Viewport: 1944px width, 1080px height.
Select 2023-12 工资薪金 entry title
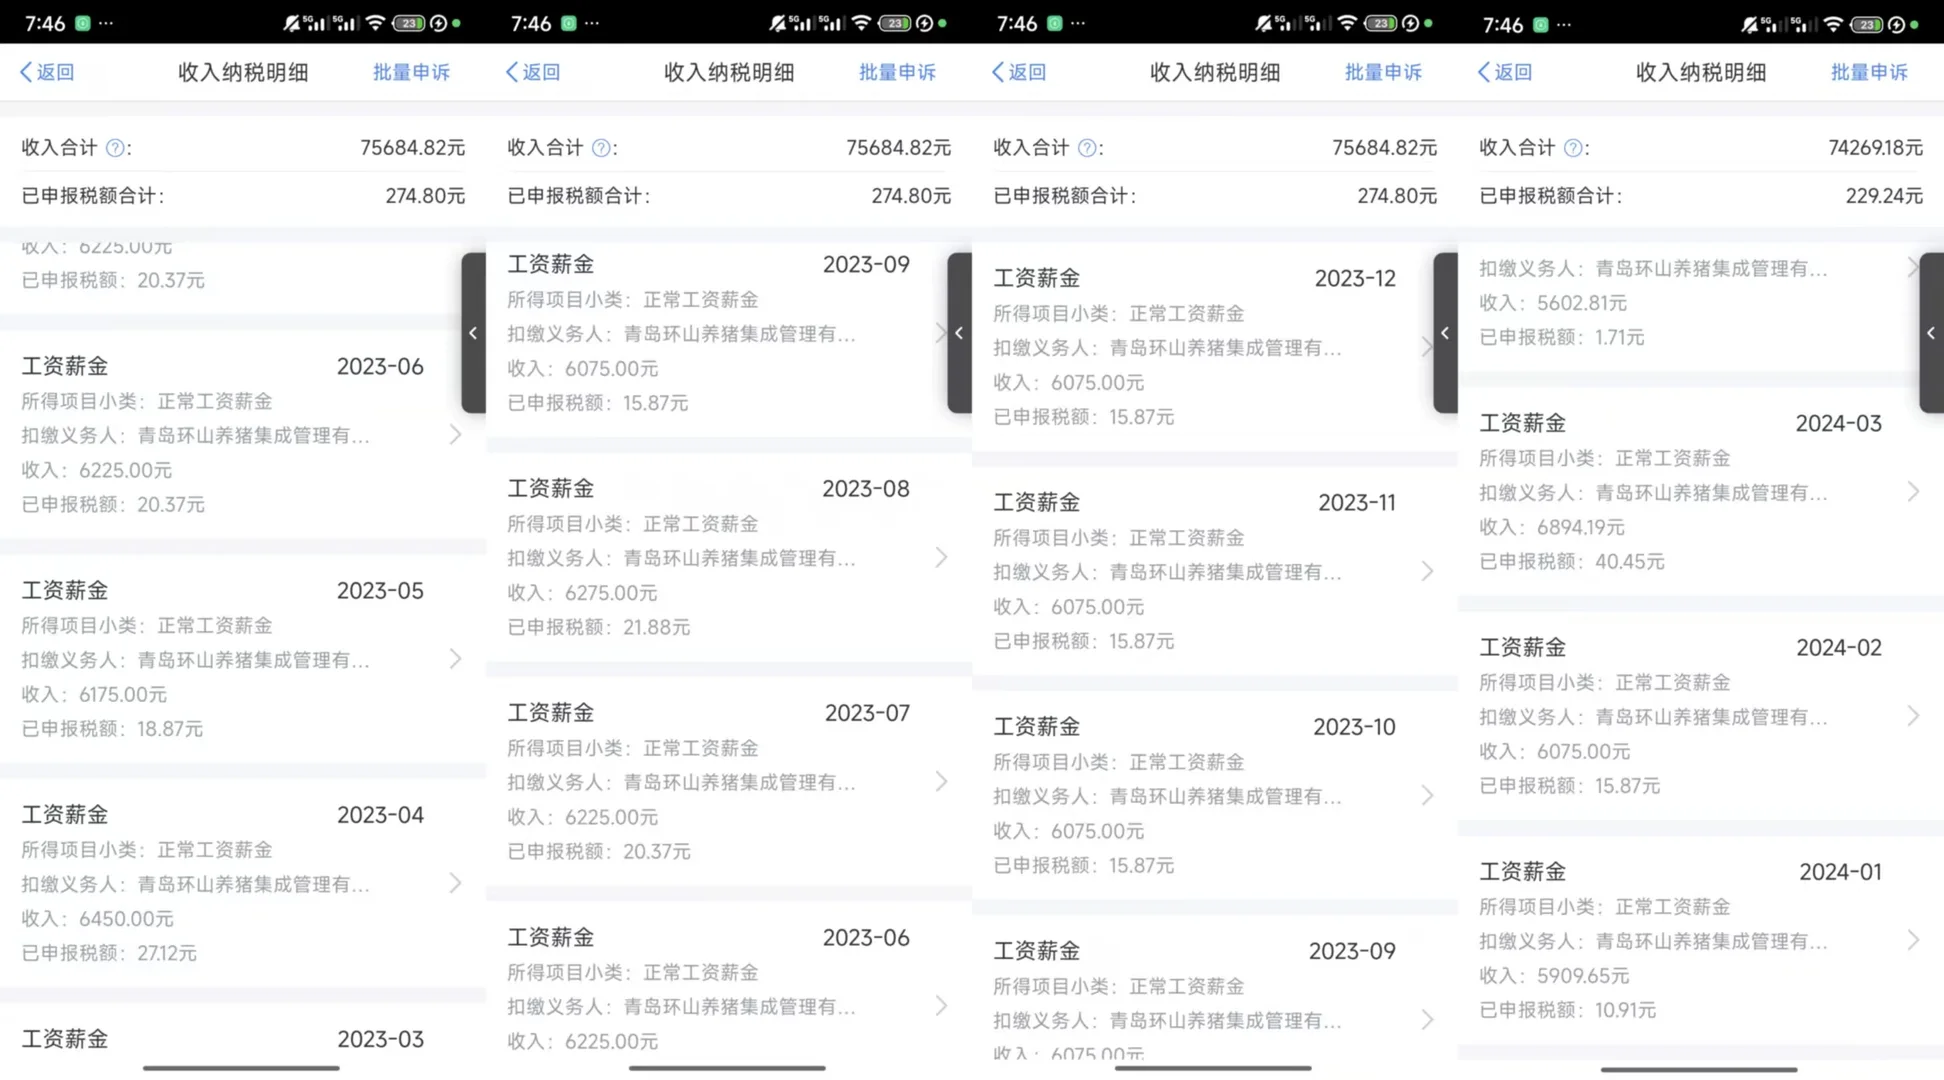click(1037, 278)
